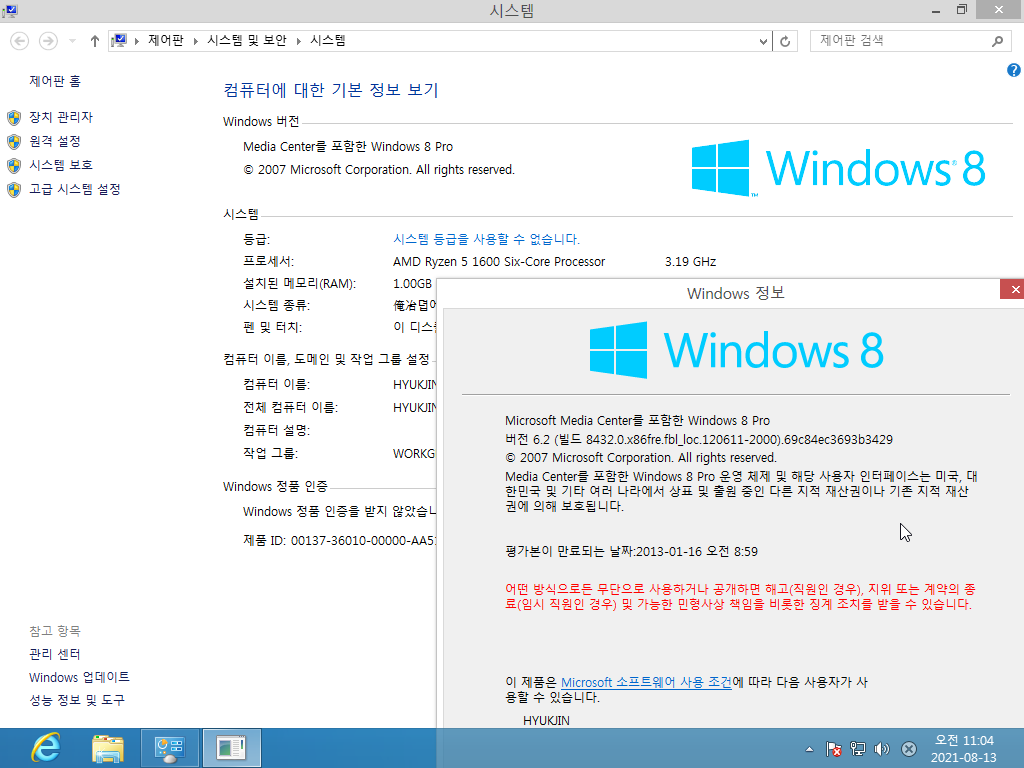Screen dimensions: 1024x768
Task: Refresh the System page
Action: tap(785, 41)
